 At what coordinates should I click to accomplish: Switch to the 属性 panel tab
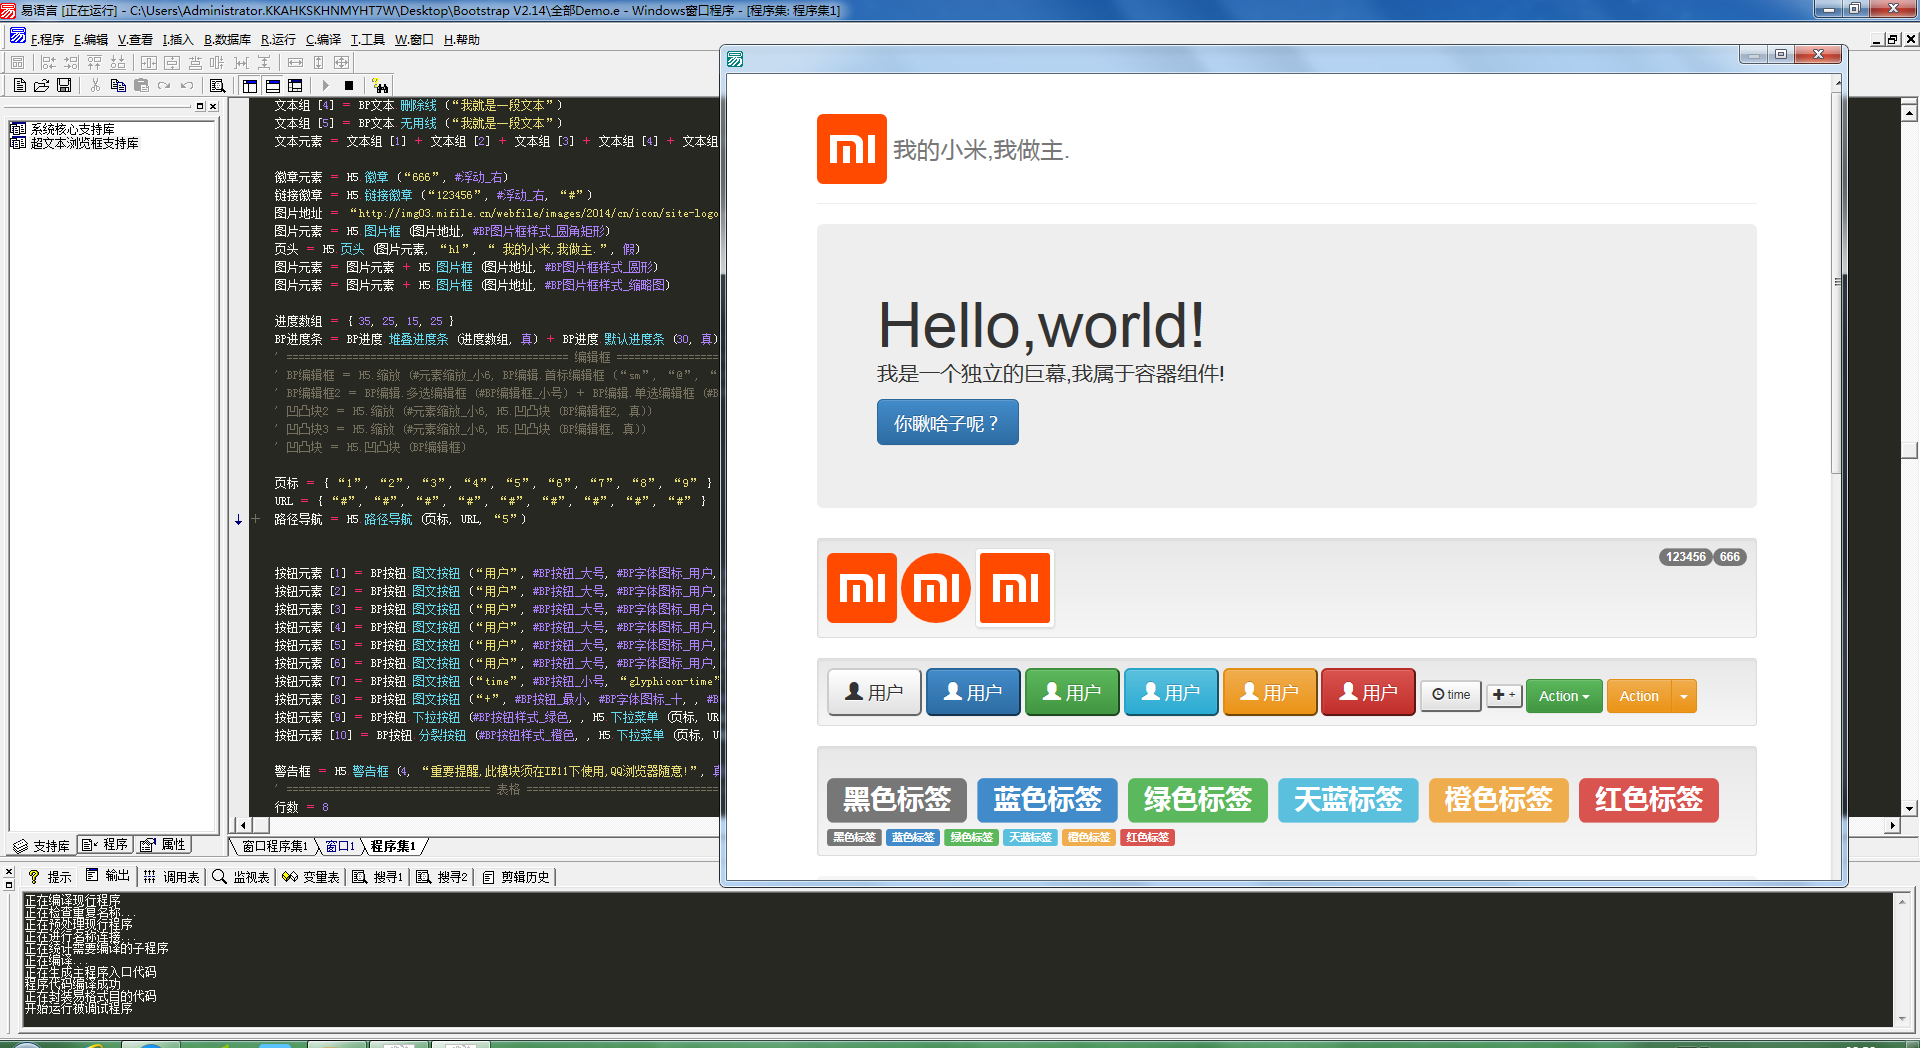pyautogui.click(x=163, y=845)
